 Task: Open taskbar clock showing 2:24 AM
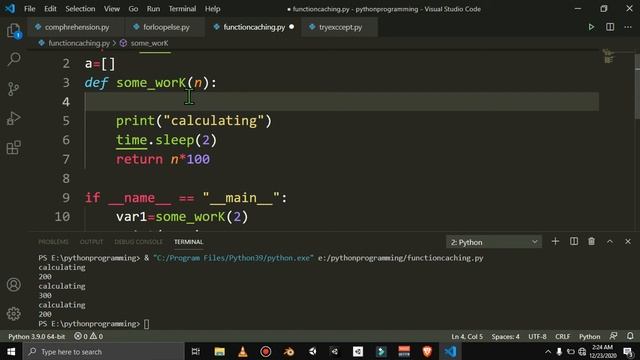pyautogui.click(x=602, y=351)
